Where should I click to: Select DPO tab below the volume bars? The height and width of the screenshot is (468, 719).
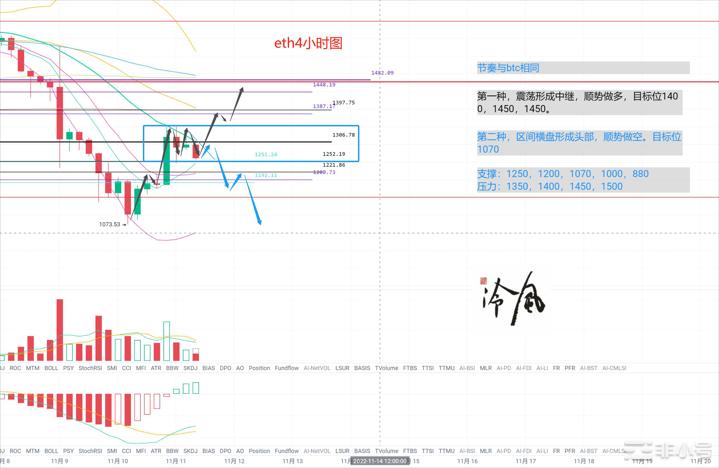point(226,368)
